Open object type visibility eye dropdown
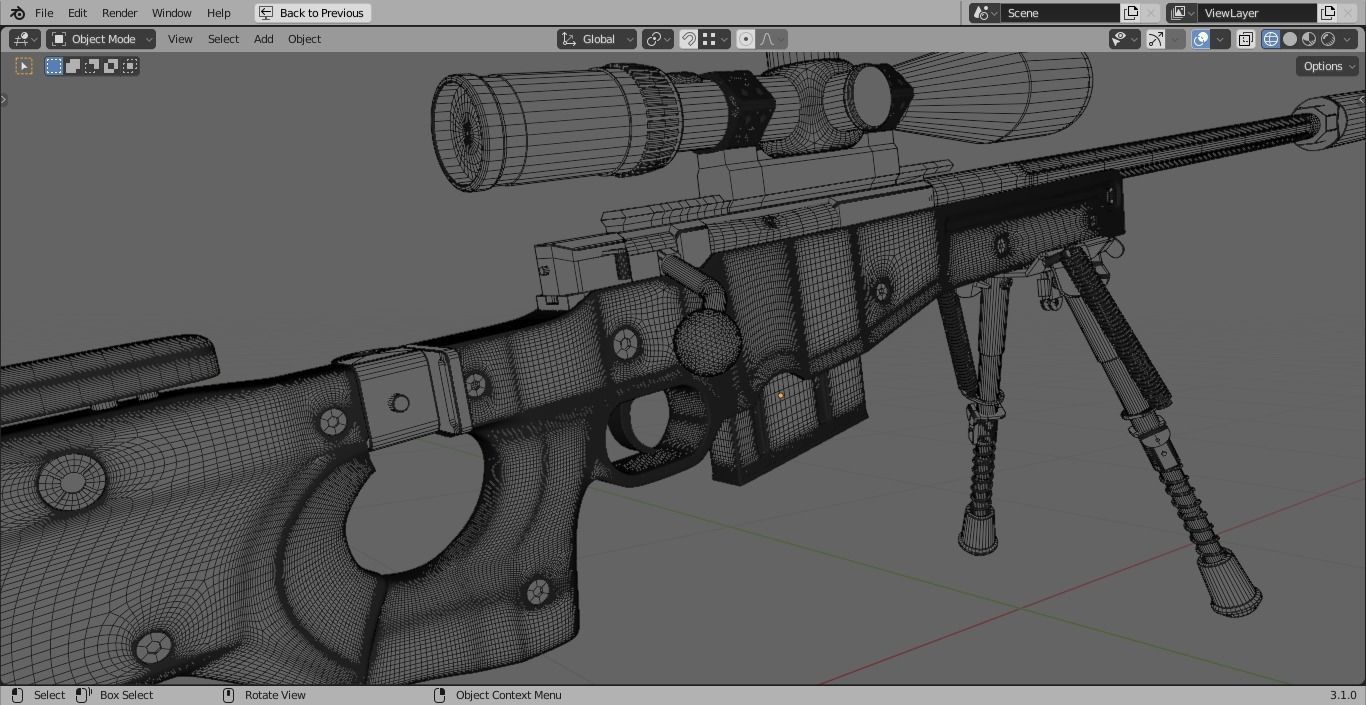Screen dimensions: 1366x705 pyautogui.click(x=1125, y=39)
